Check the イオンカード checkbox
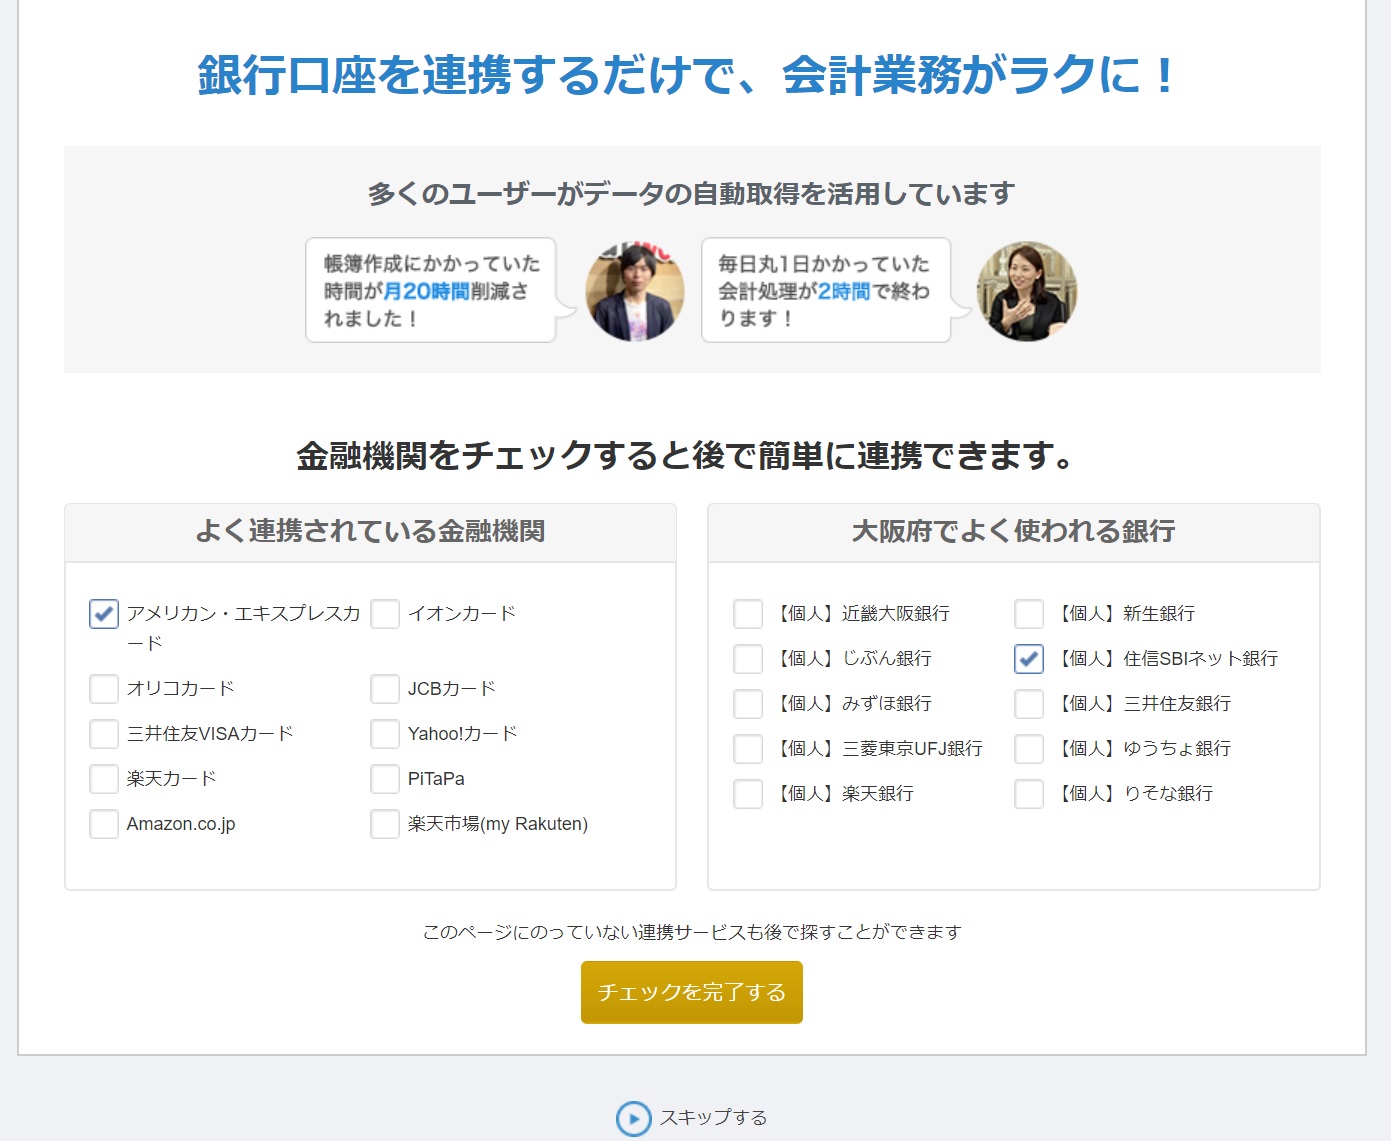The height and width of the screenshot is (1141, 1391). (385, 614)
